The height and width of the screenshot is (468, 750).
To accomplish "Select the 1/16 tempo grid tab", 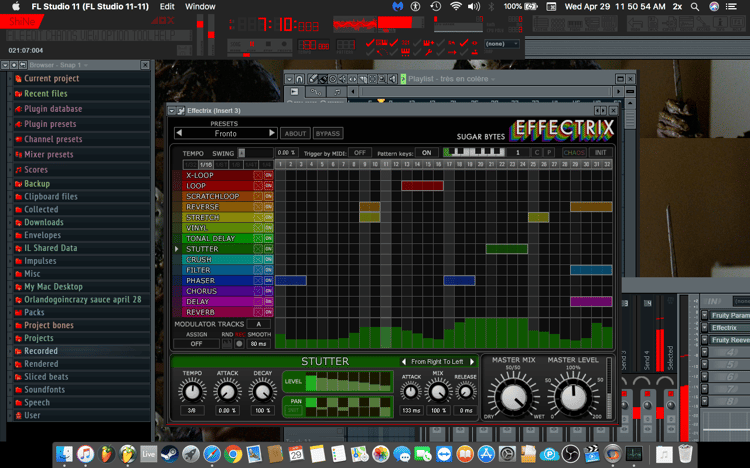I will tap(206, 165).
